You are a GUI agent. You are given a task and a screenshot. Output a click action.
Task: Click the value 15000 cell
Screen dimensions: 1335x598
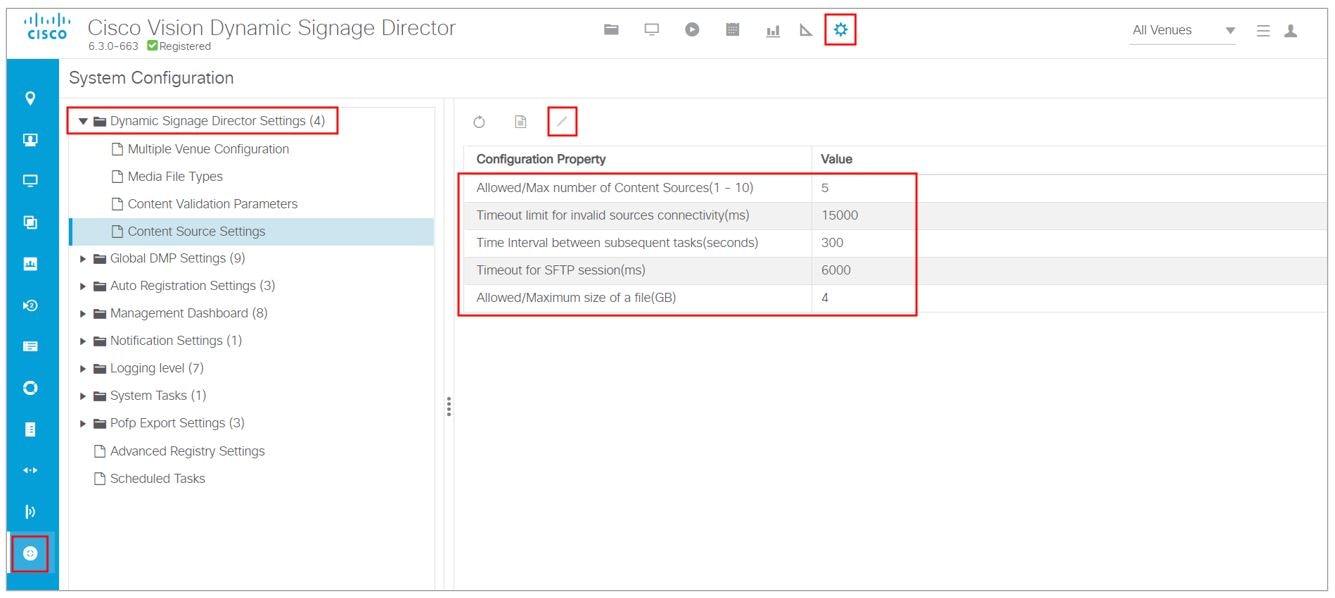click(x=839, y=215)
